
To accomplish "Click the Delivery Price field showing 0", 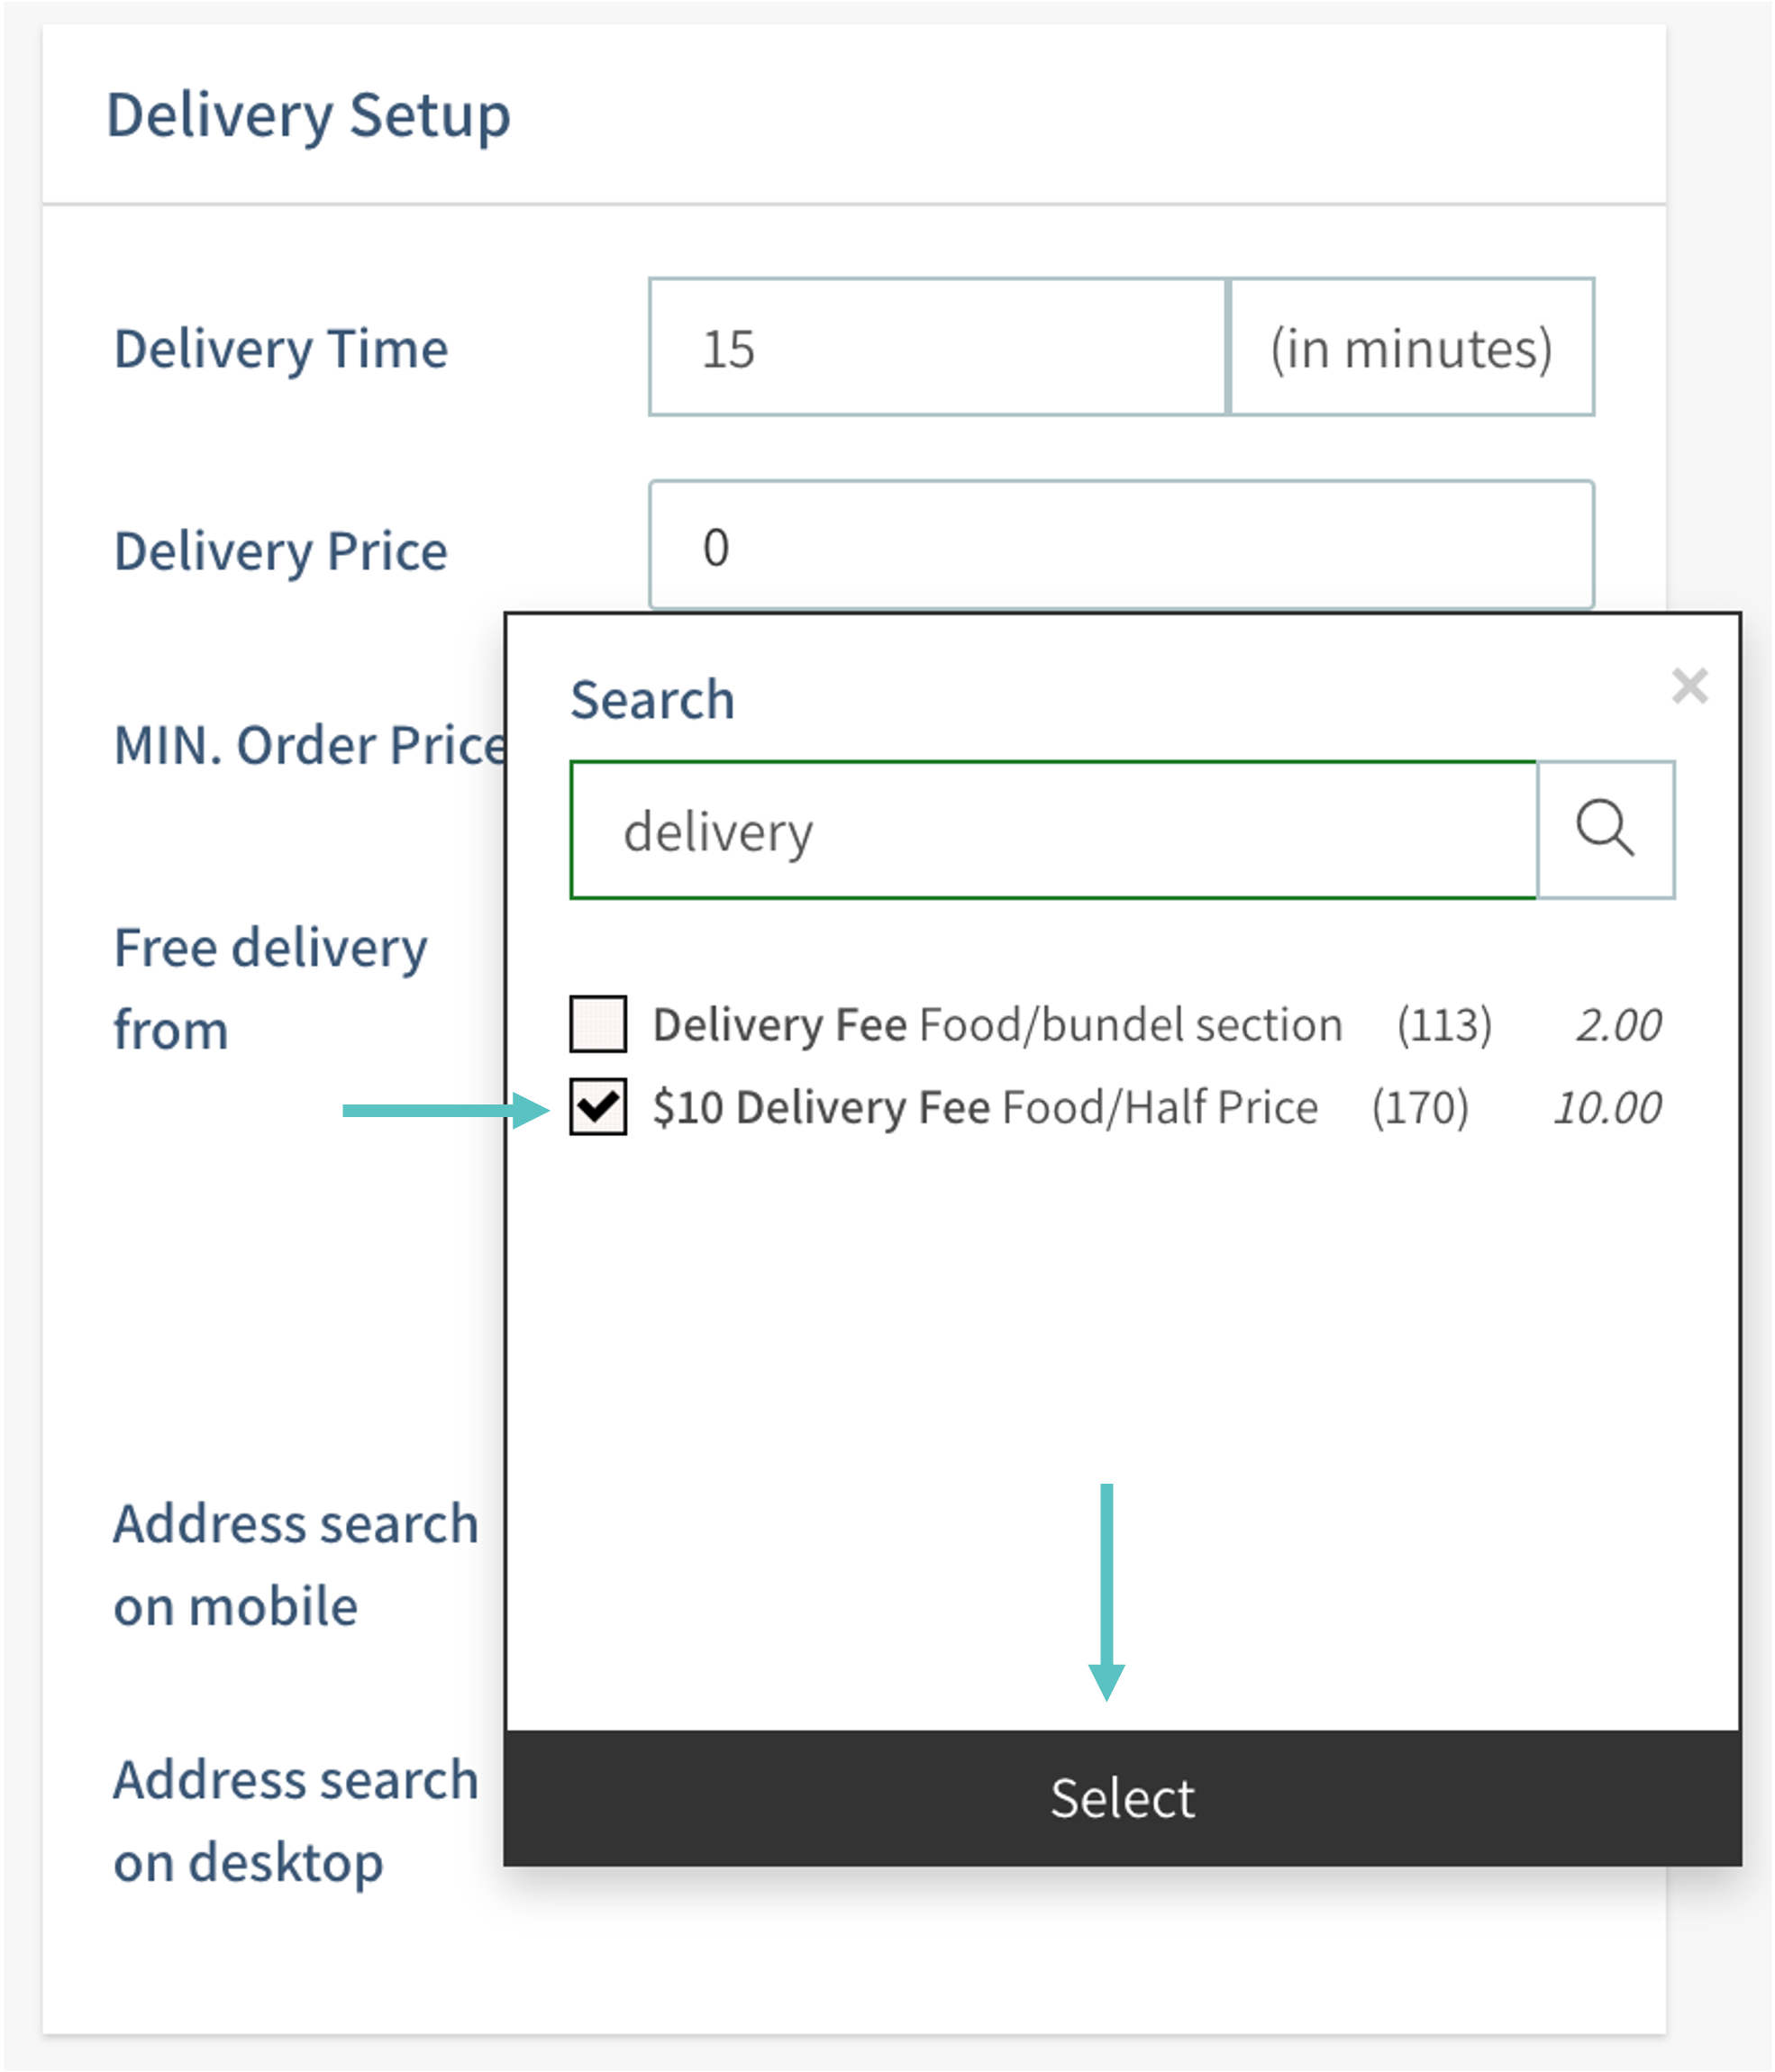I will pyautogui.click(x=1120, y=545).
